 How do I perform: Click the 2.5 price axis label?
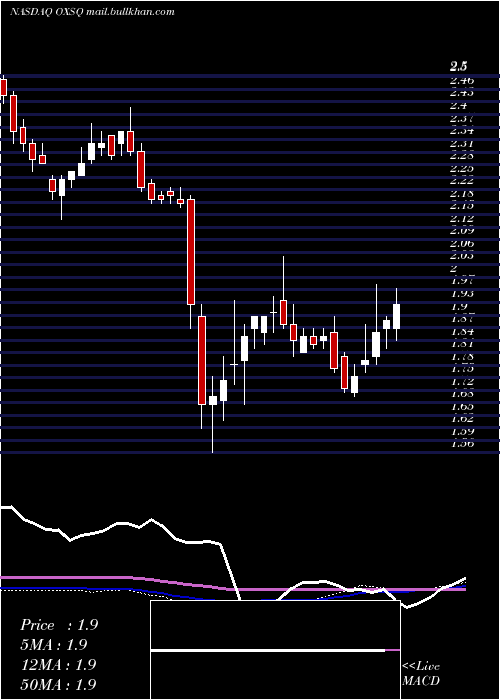(458, 67)
